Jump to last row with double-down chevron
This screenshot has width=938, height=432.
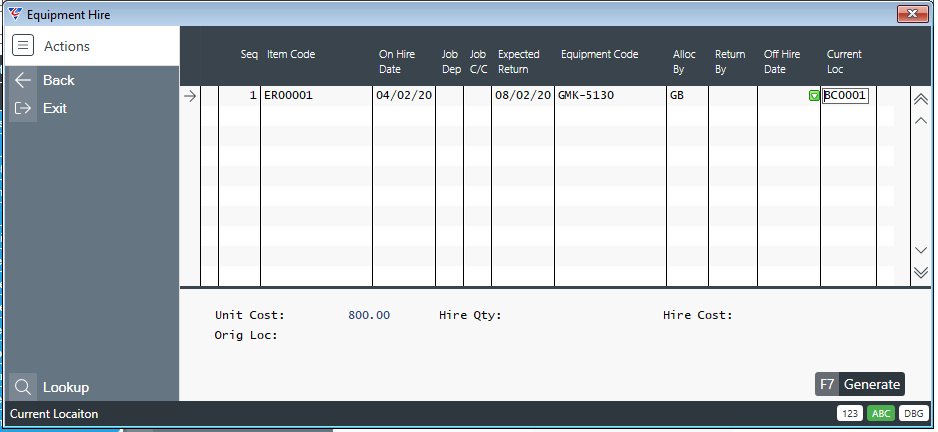pos(921,273)
